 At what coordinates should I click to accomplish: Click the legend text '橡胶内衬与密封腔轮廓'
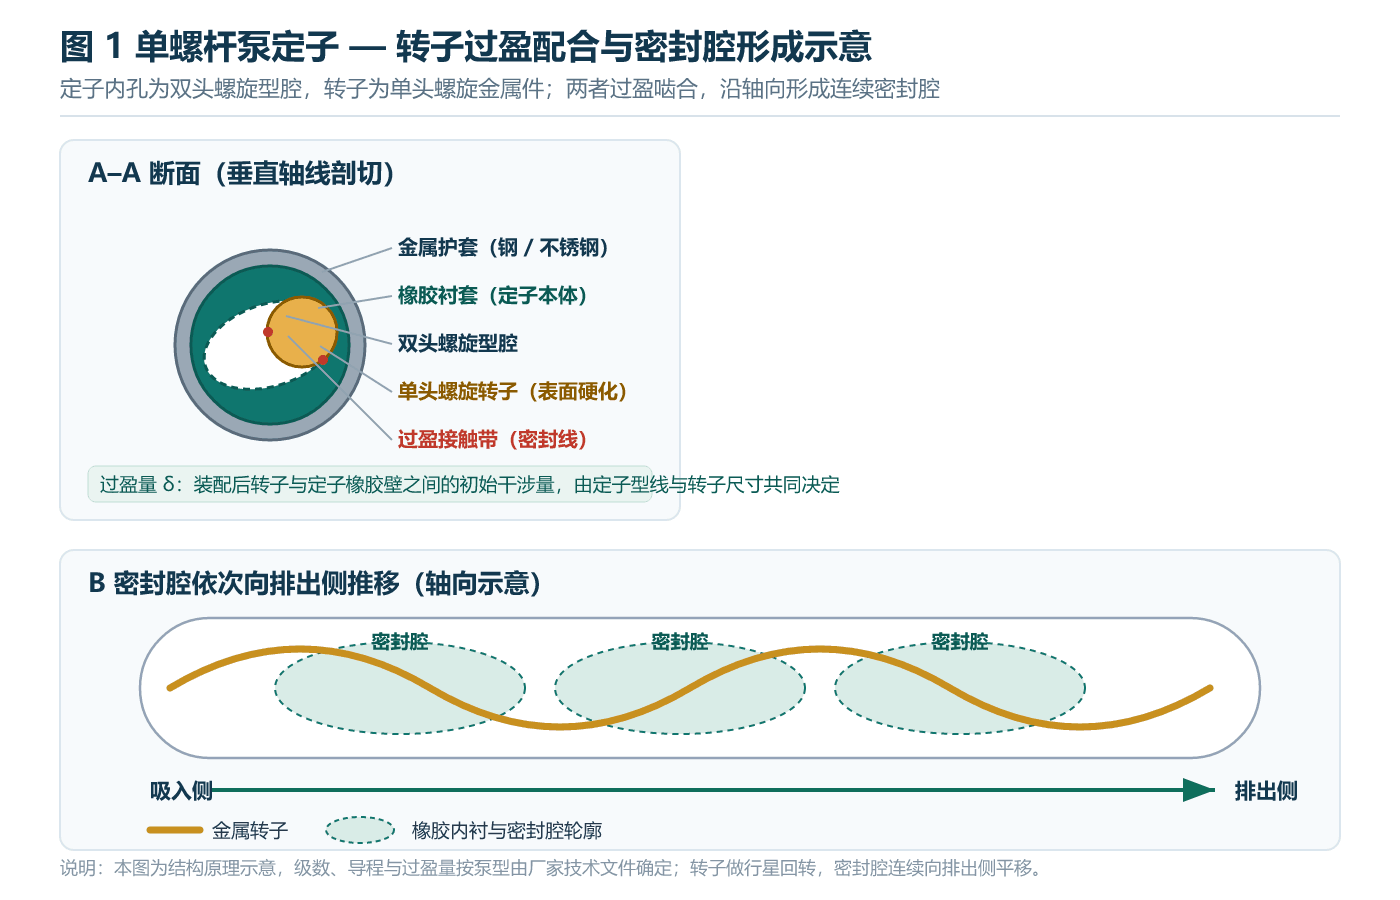click(x=507, y=830)
